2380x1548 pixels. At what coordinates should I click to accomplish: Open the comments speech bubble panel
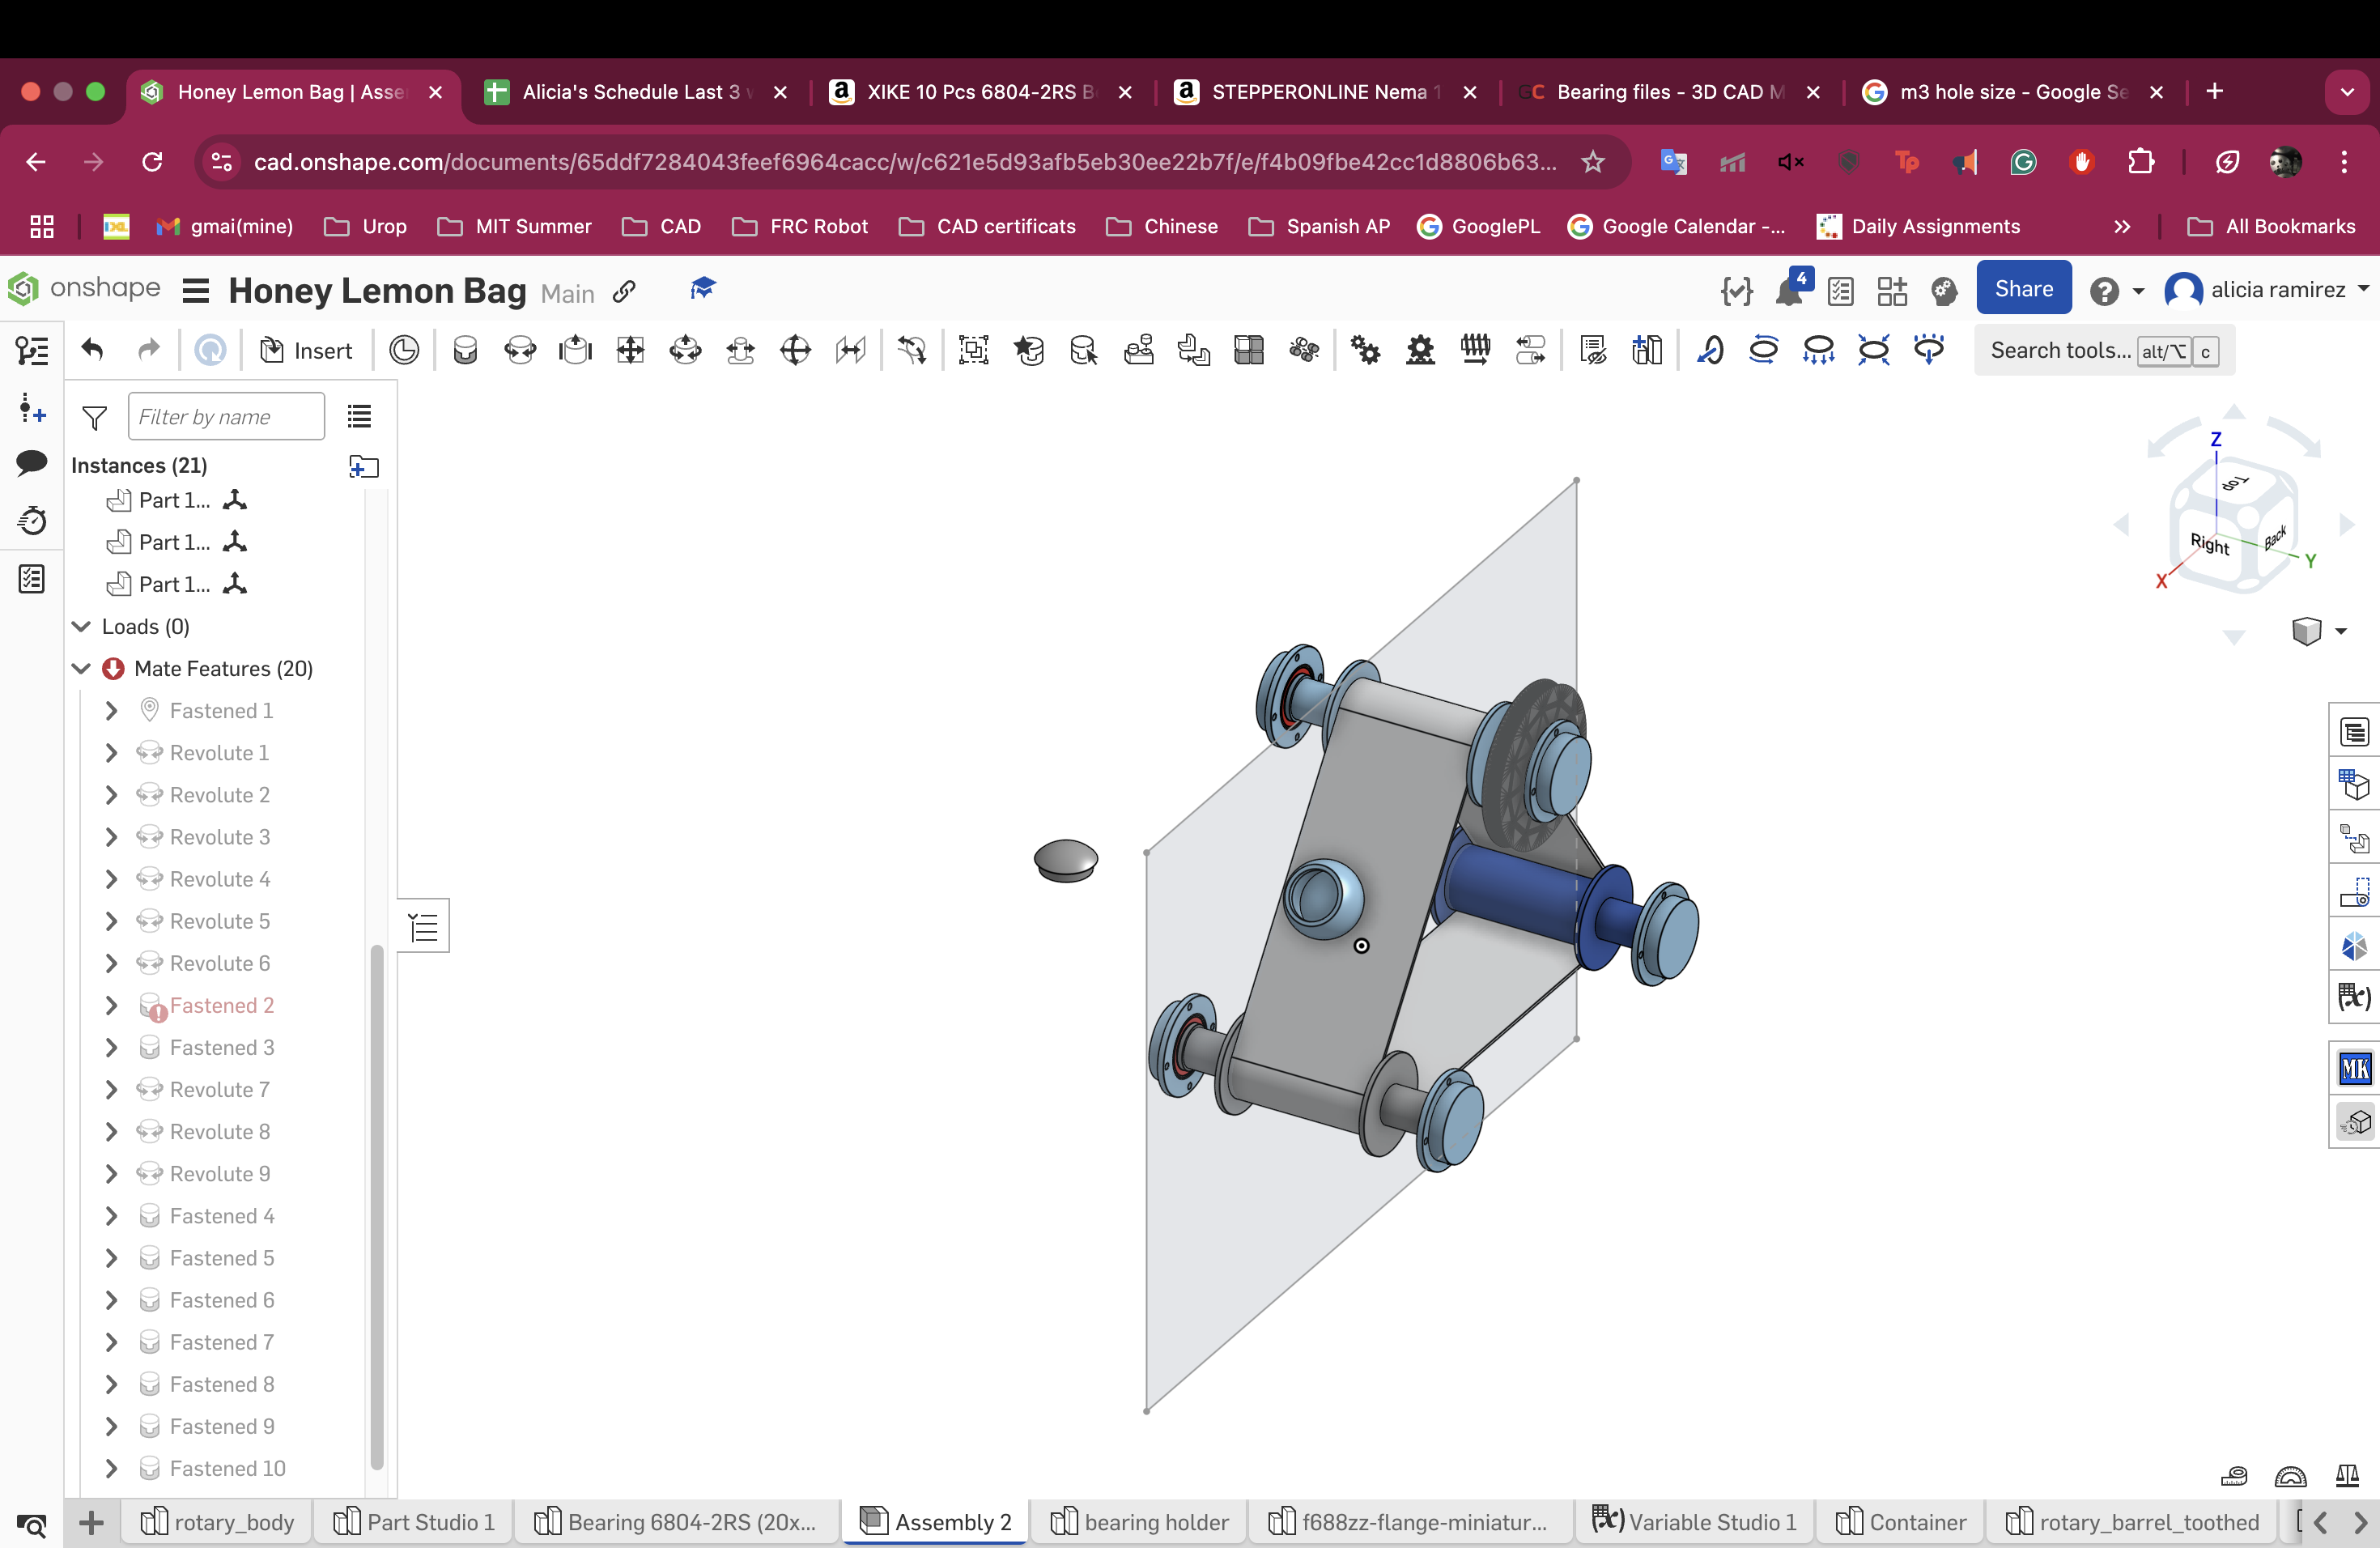(x=32, y=462)
